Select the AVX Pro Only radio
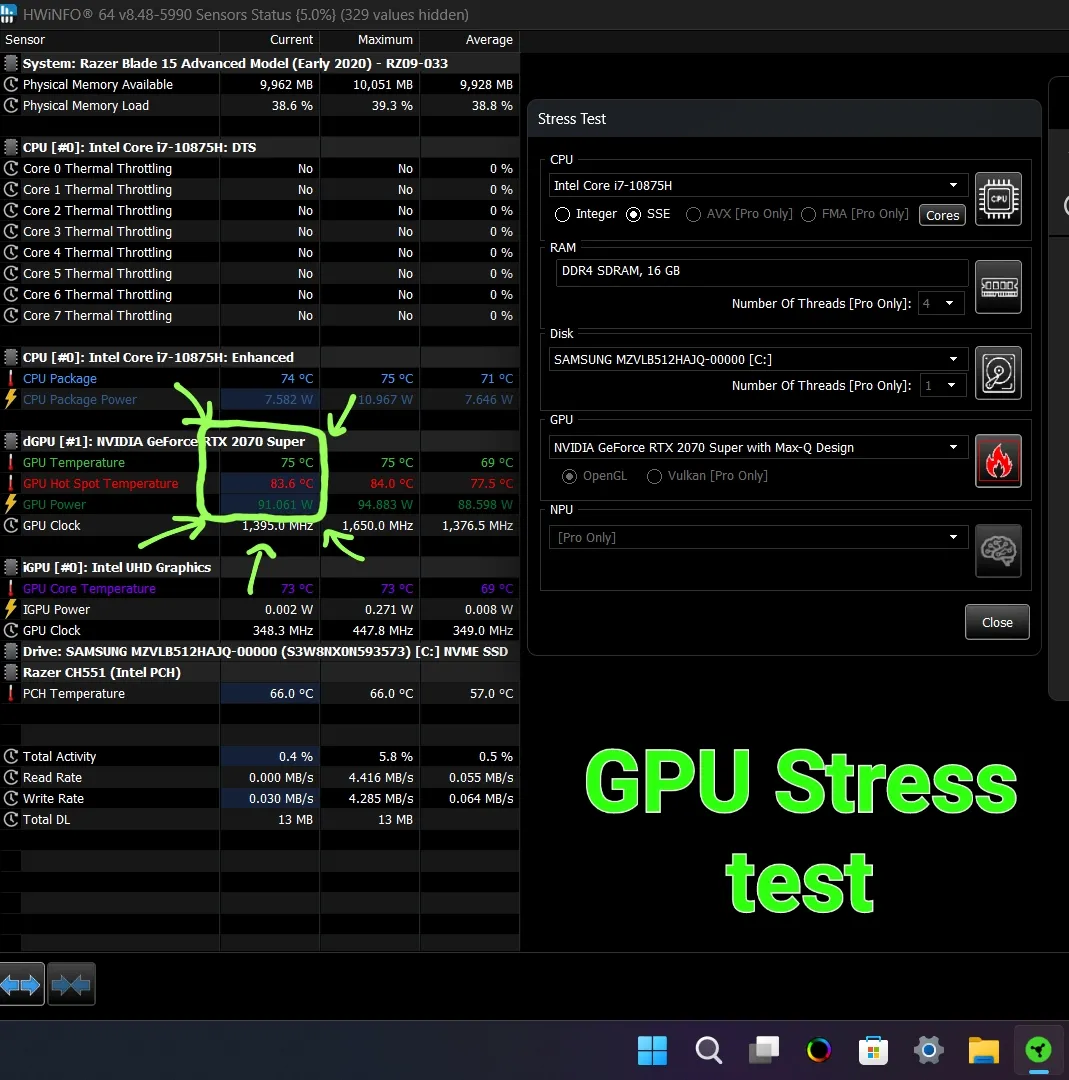This screenshot has height=1080, width=1069. tap(693, 214)
